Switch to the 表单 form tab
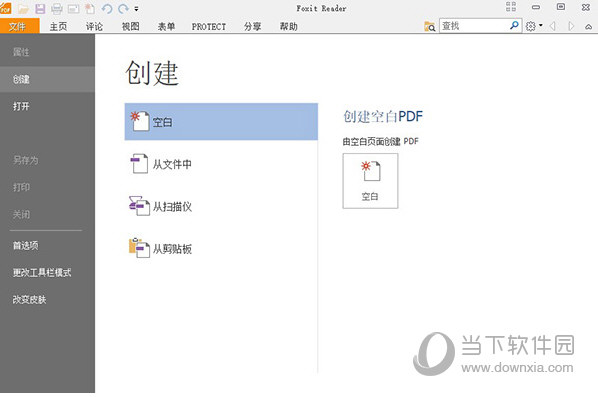598x397 pixels. (x=166, y=26)
